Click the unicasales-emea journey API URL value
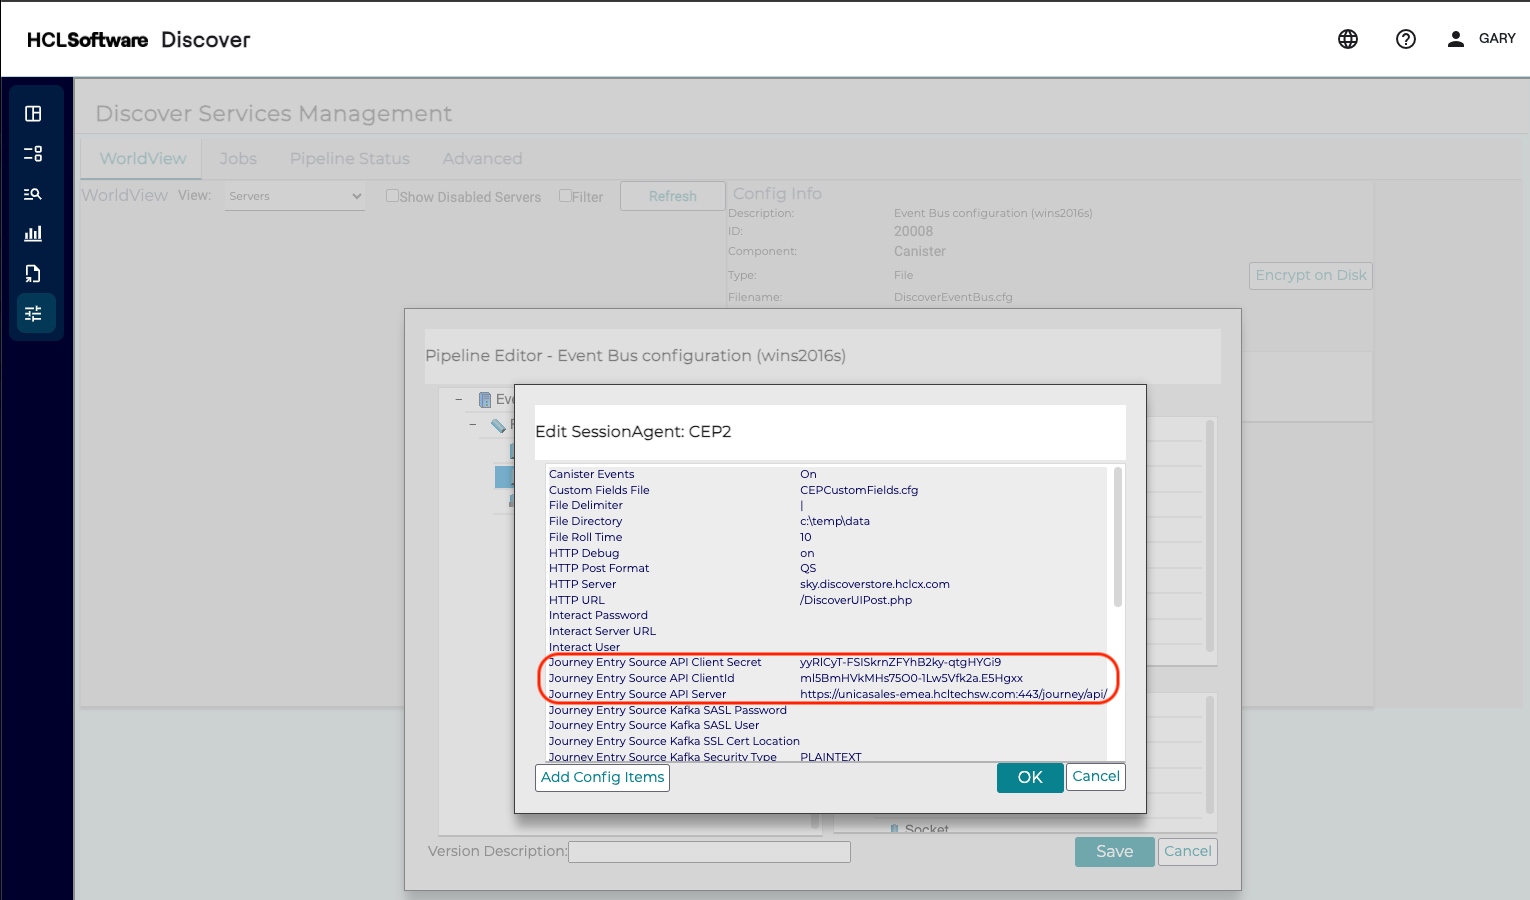The height and width of the screenshot is (900, 1530). coord(953,694)
